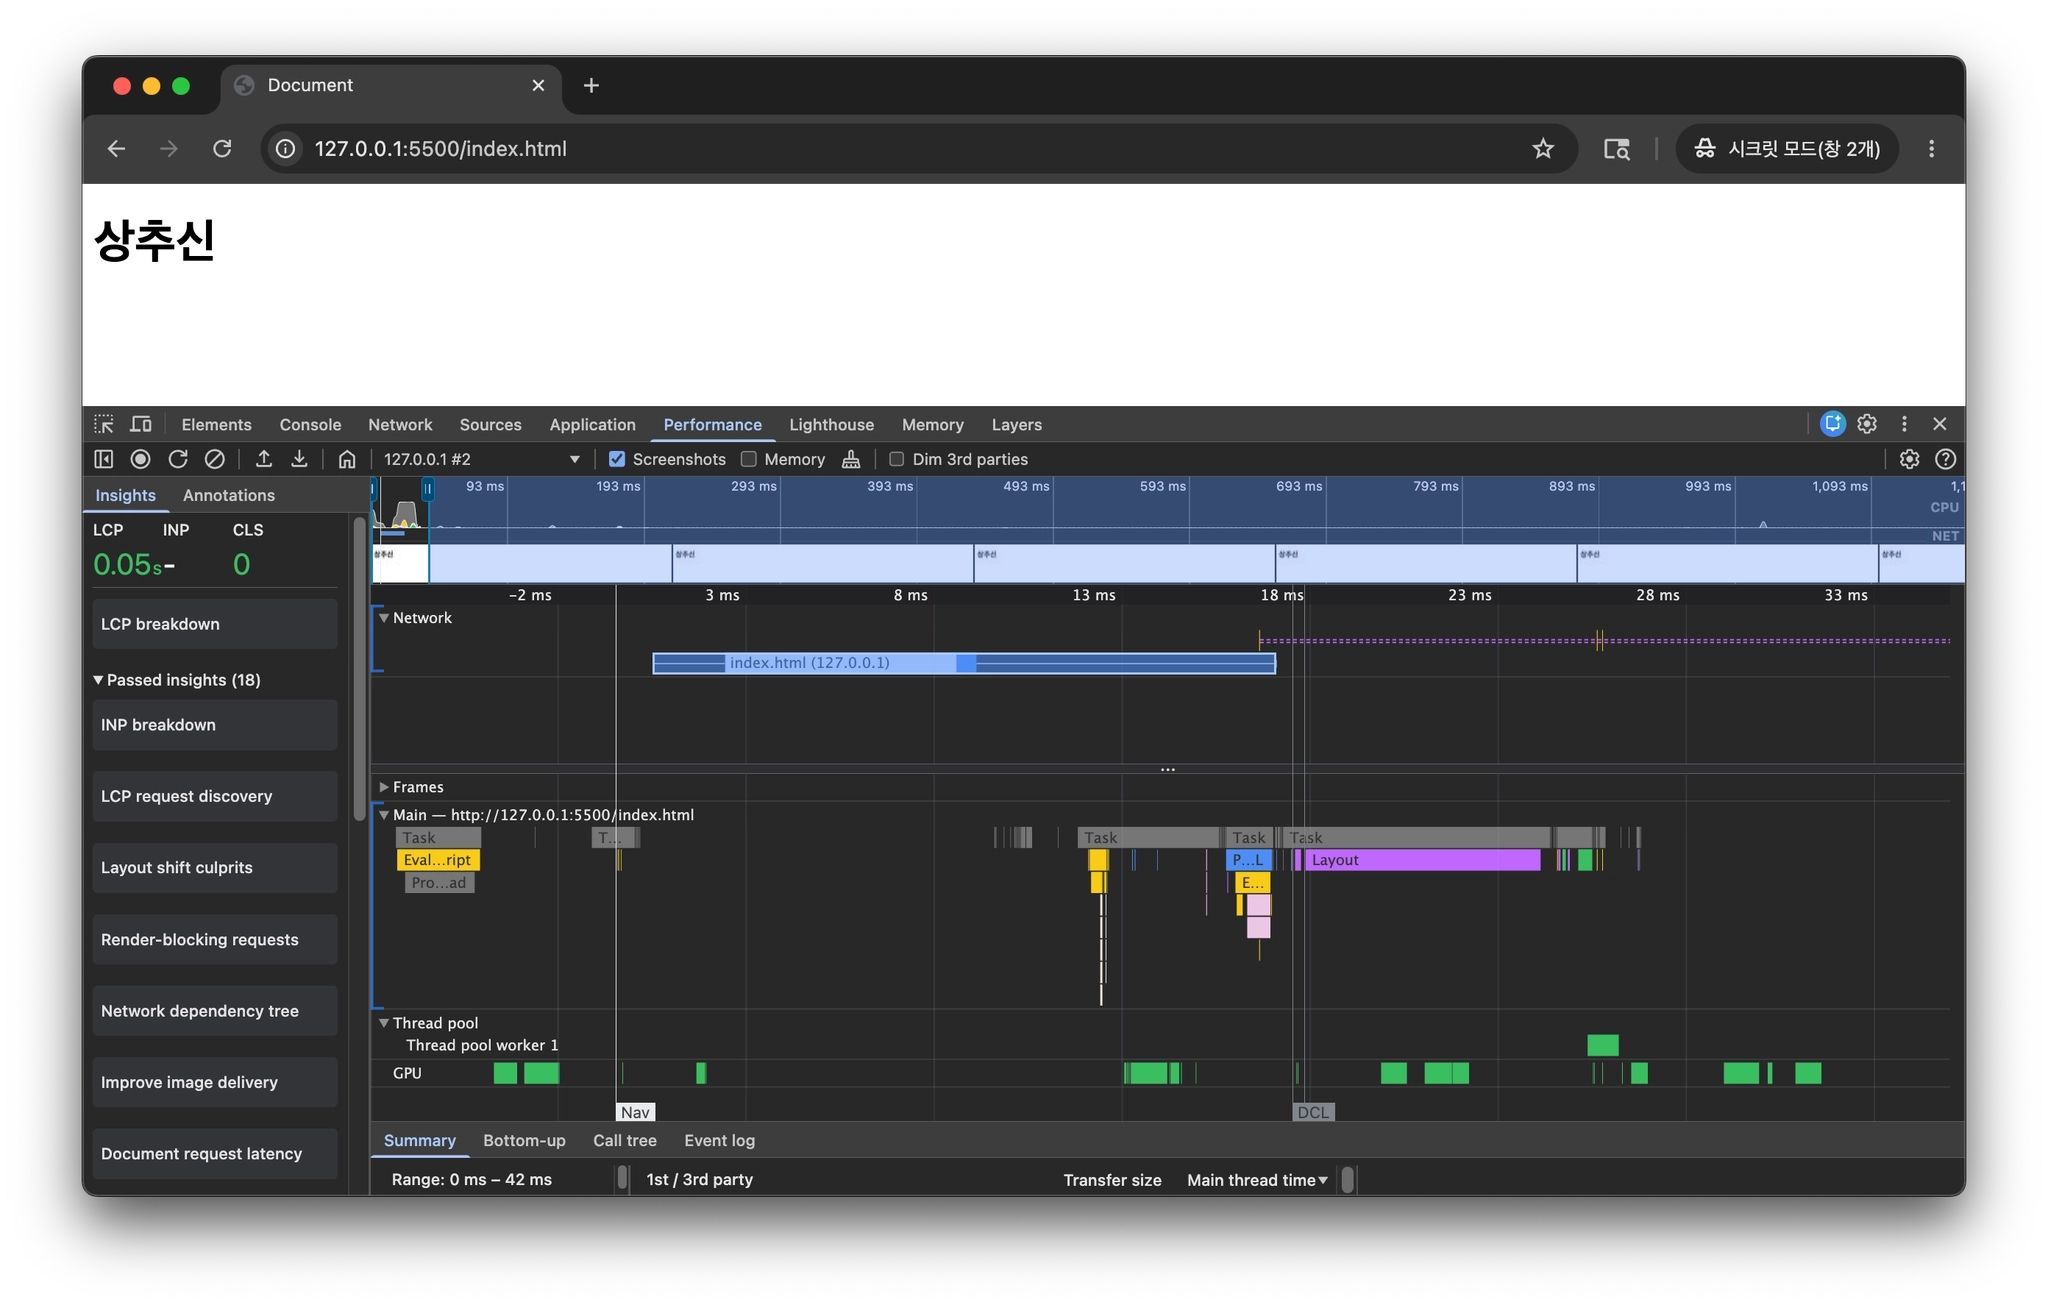Open the LCP request discovery insight

(215, 796)
